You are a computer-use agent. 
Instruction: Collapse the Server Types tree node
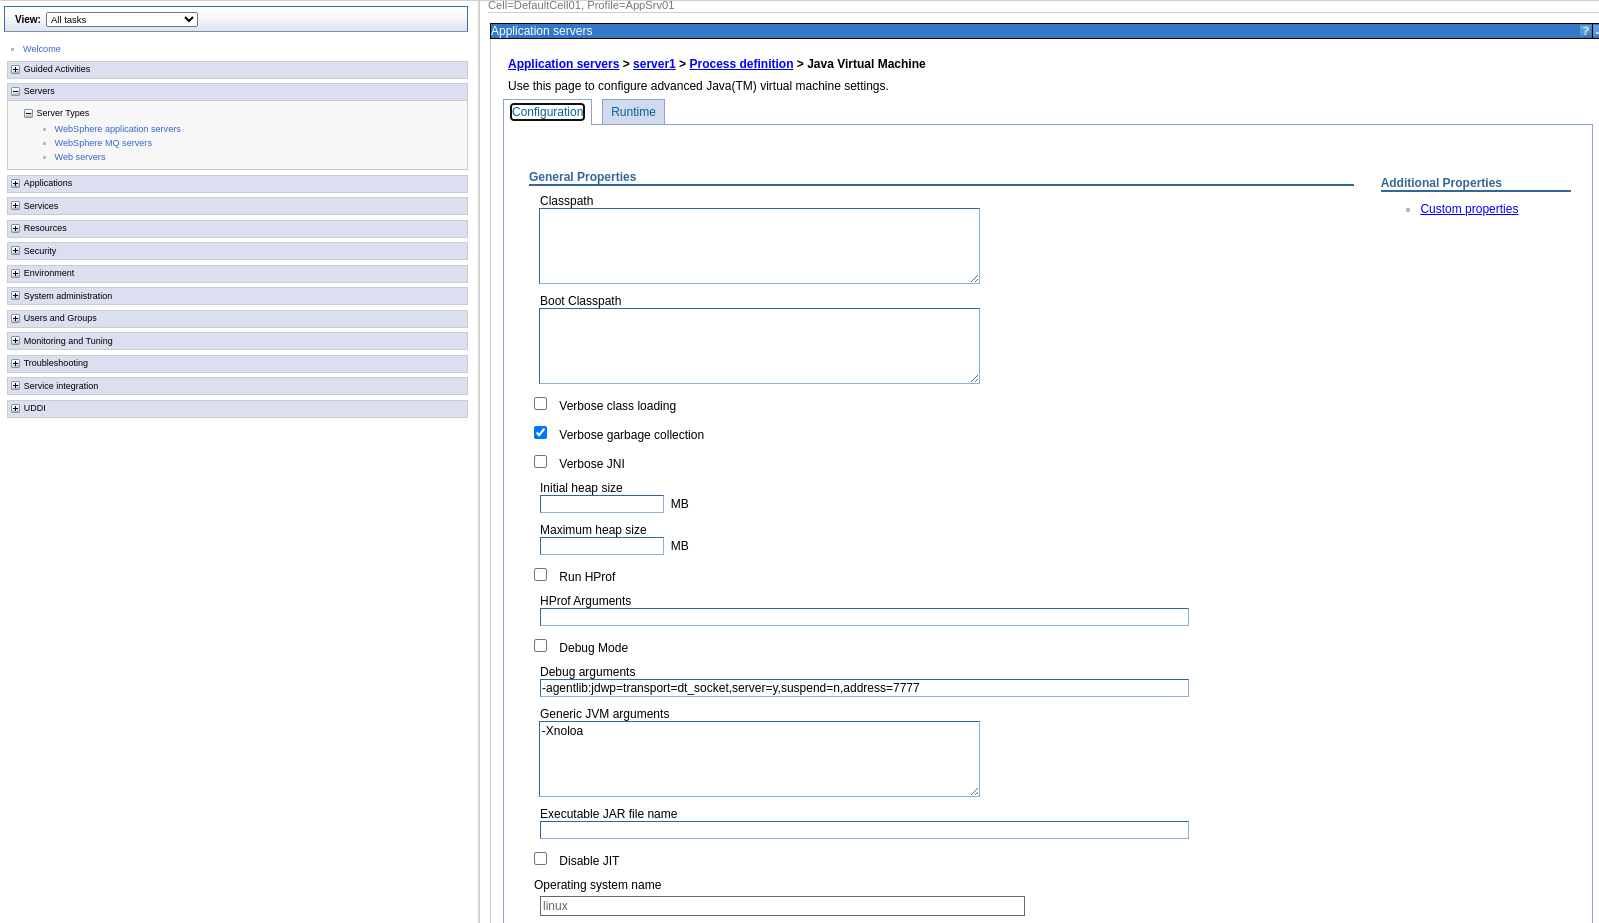28,113
